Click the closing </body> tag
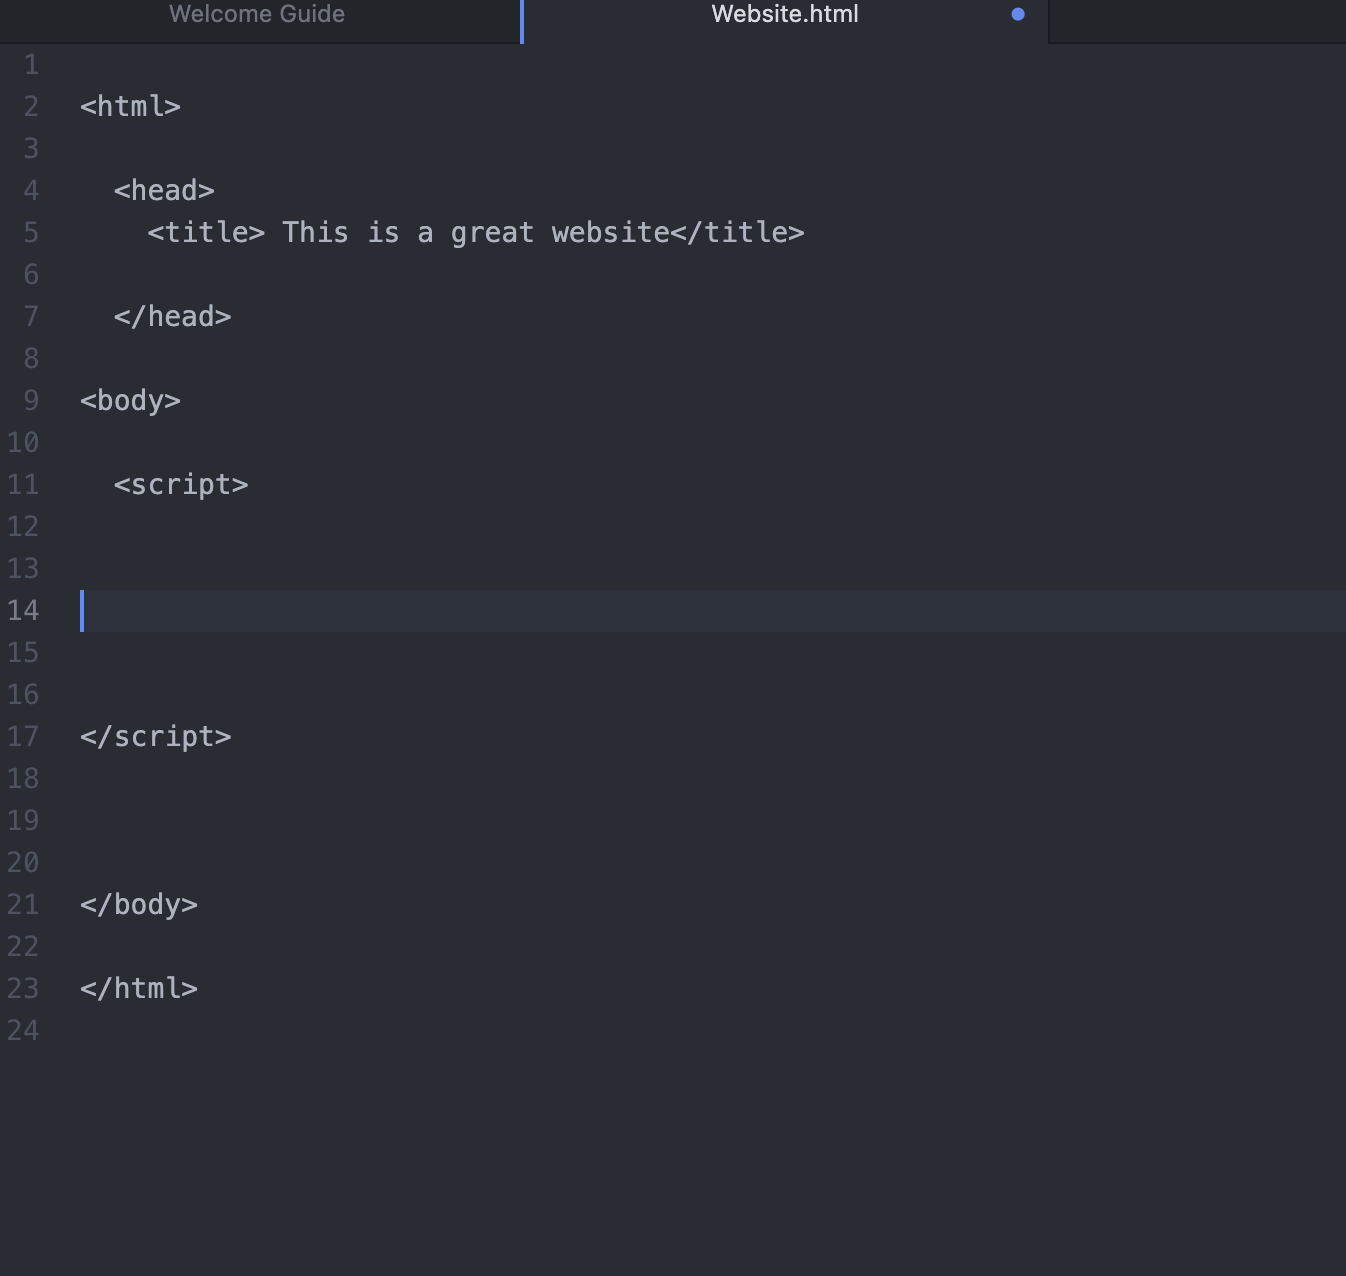 [139, 905]
